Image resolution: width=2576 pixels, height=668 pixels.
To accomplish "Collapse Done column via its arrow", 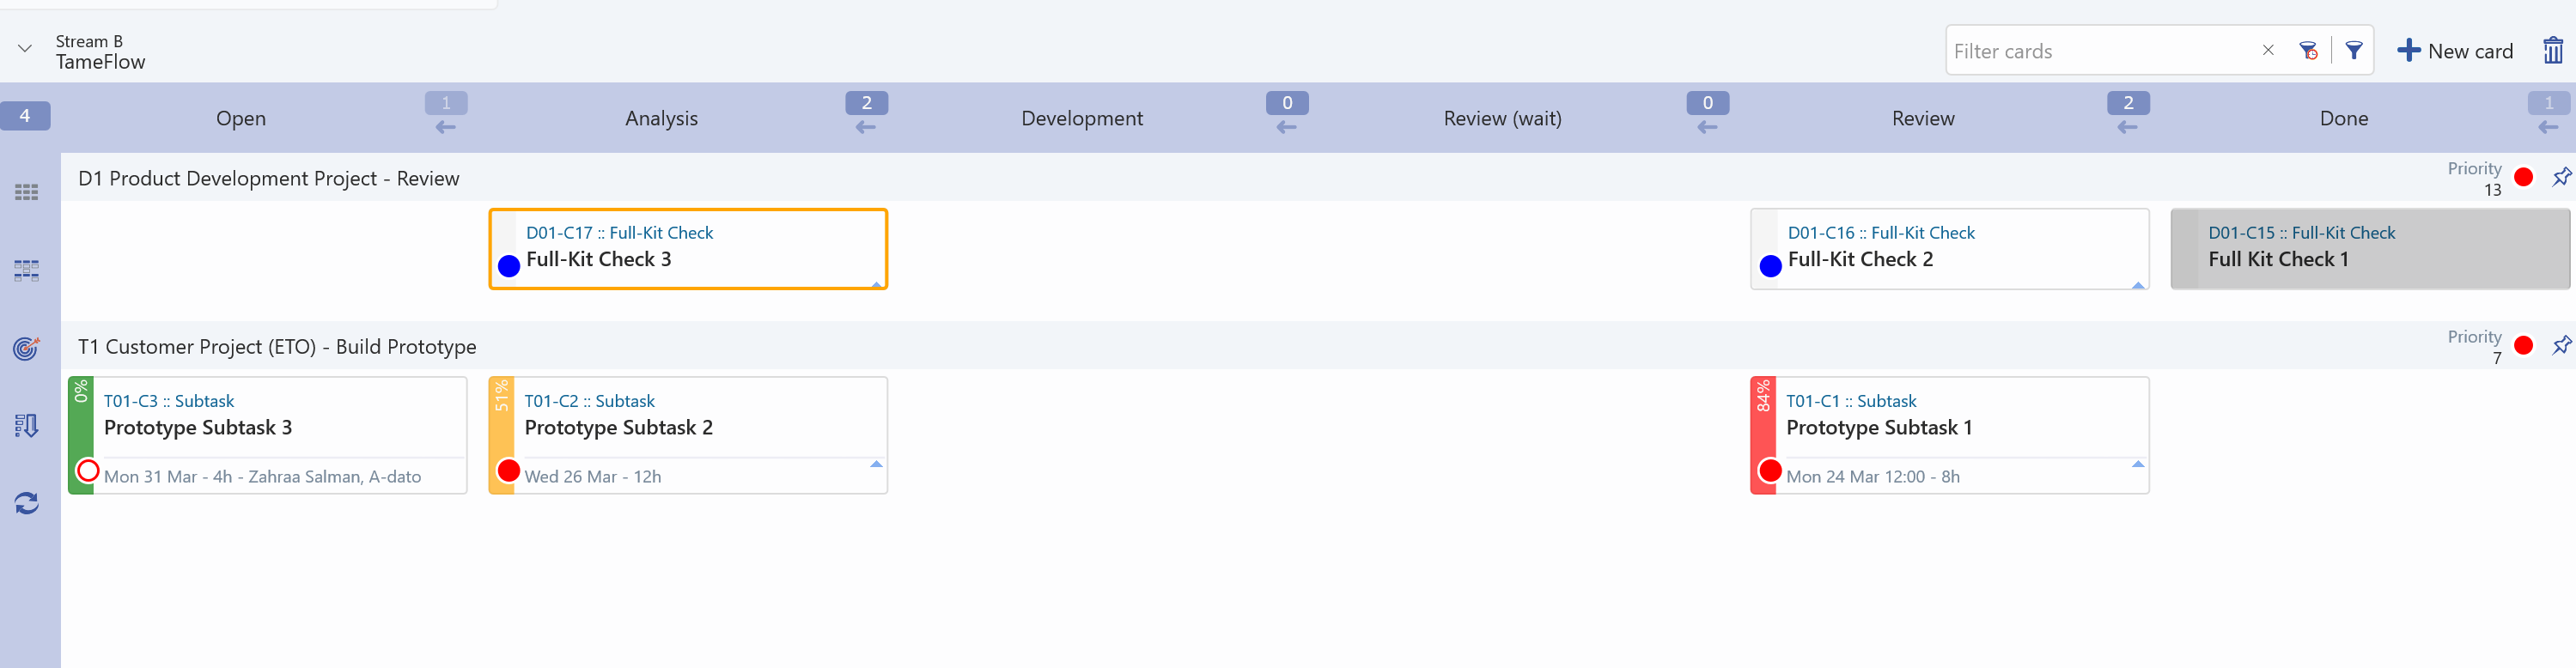I will coord(2548,127).
